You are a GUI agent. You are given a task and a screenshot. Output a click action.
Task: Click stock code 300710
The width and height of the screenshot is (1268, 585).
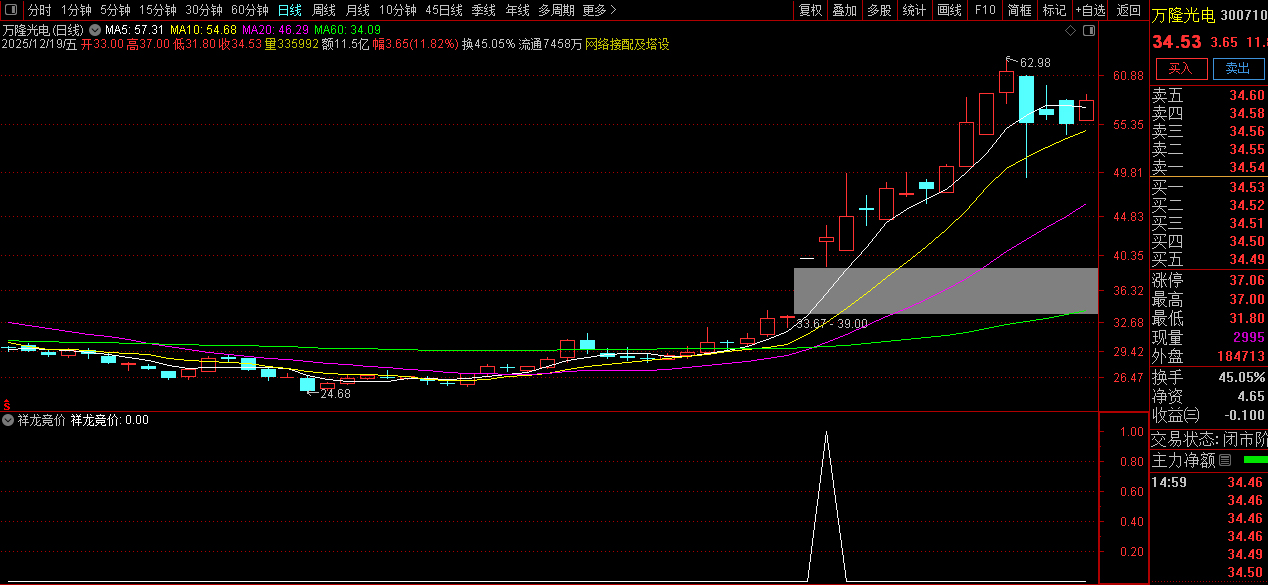click(x=1244, y=15)
